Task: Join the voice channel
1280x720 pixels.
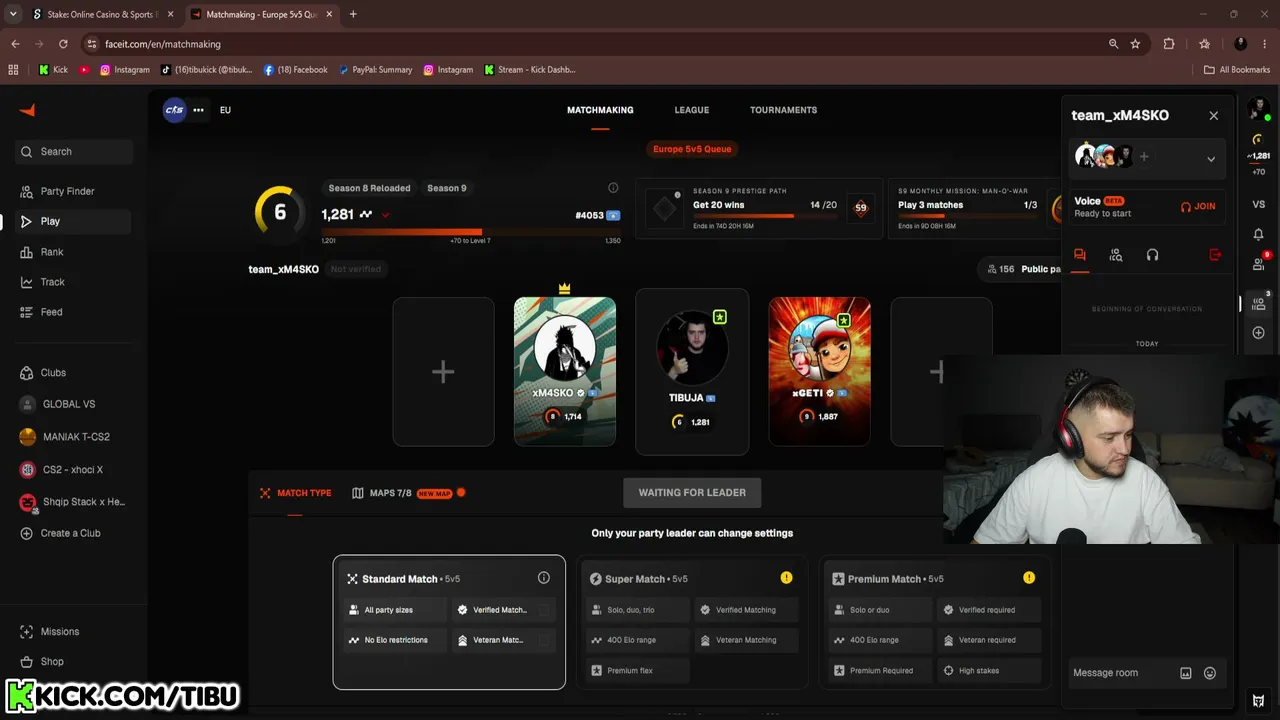Action: (x=1198, y=206)
